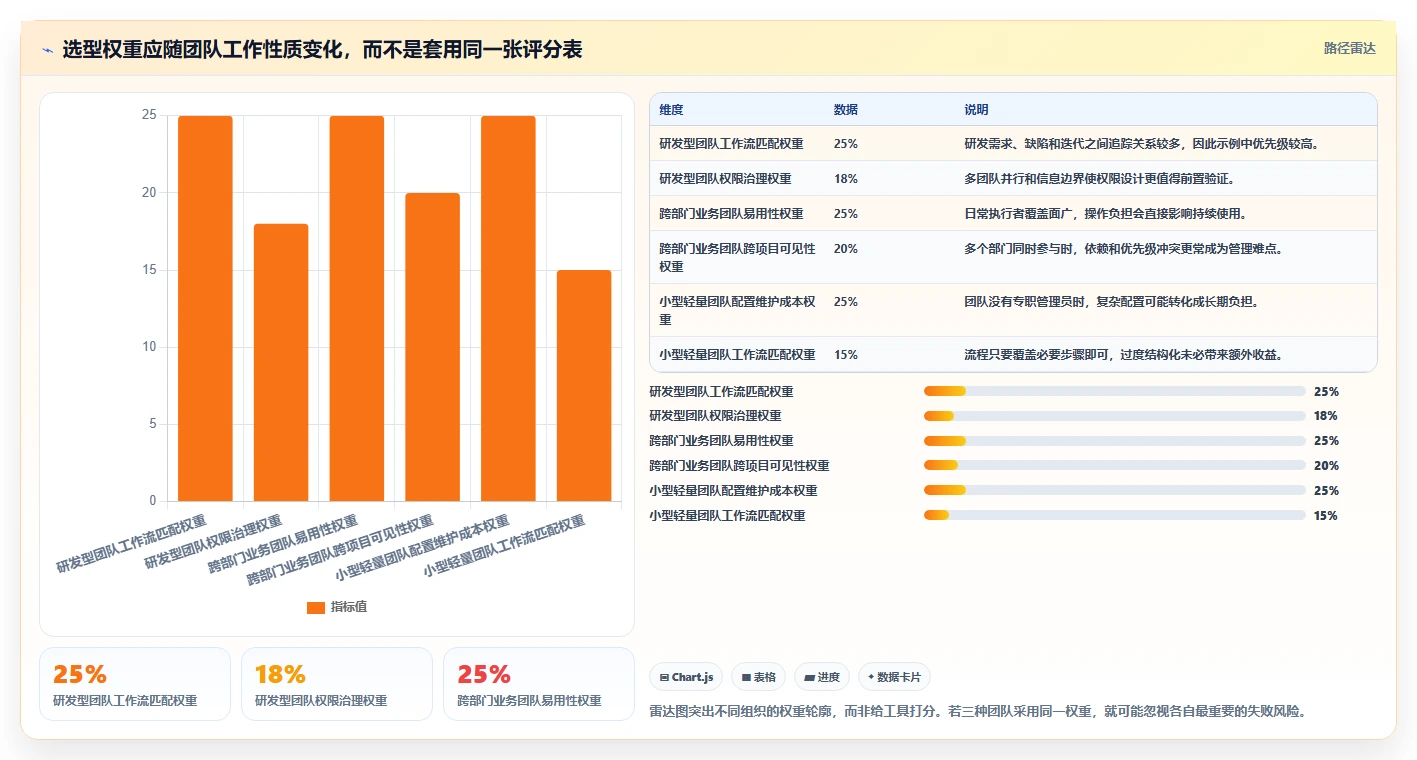
Task: Click description starting 团队没有专职管理员时
Action: pos(1111,301)
